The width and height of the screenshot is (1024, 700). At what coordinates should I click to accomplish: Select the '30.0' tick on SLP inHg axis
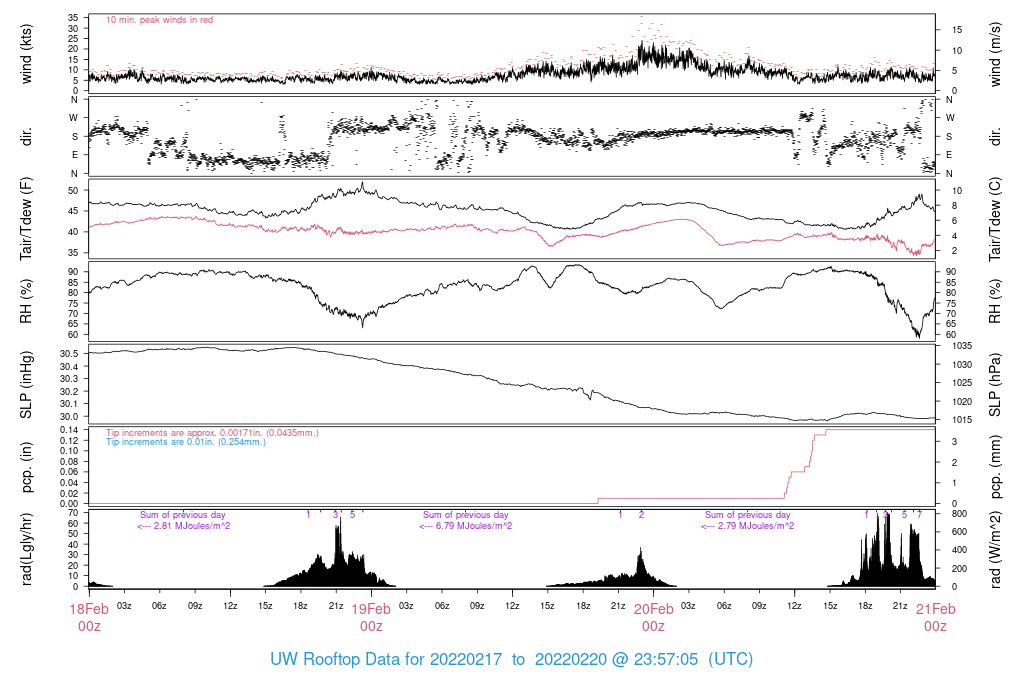click(x=69, y=417)
